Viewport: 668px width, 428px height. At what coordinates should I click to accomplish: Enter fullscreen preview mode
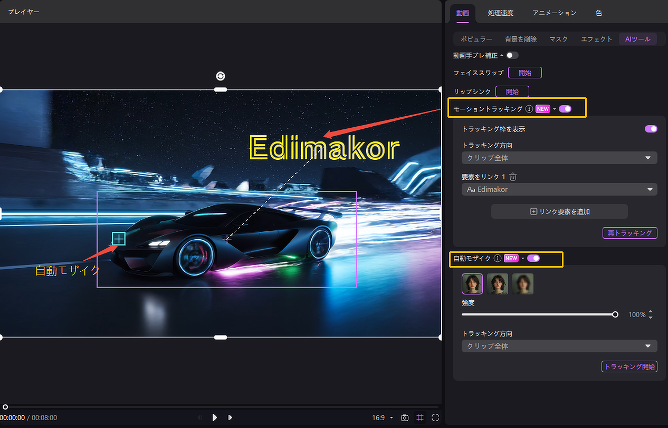tap(435, 417)
